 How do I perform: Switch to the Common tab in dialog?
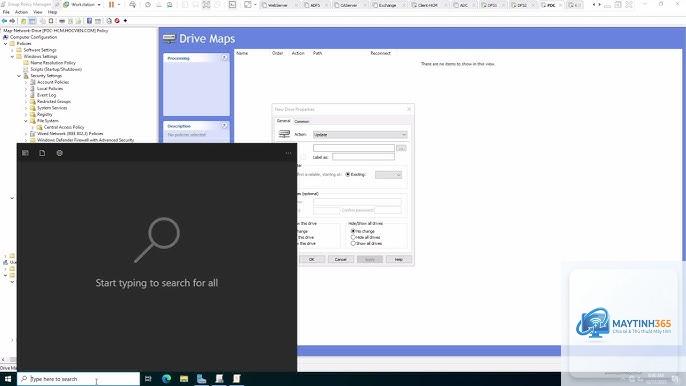302,121
